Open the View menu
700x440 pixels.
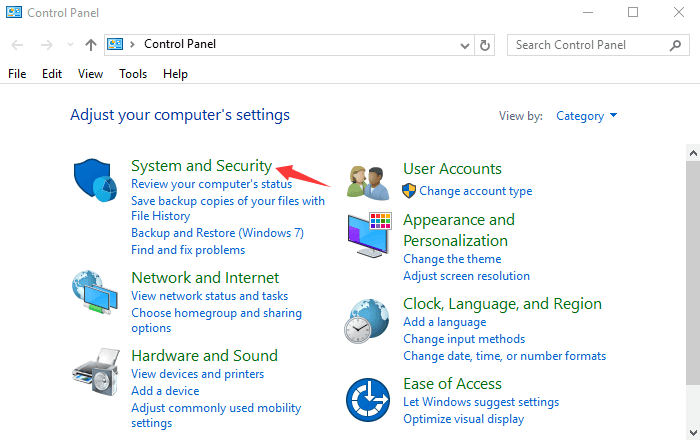pyautogui.click(x=91, y=74)
